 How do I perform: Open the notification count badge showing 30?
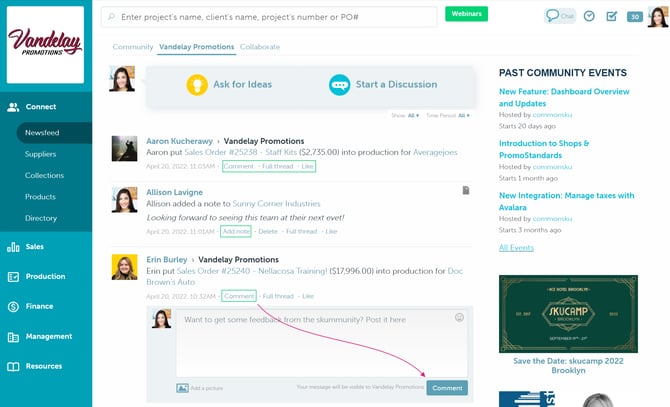[634, 17]
